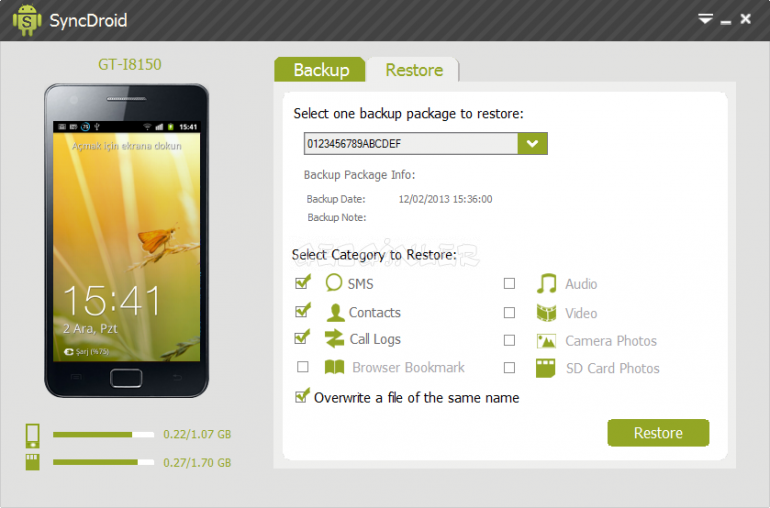Click the SyncDroid android logo
The height and width of the screenshot is (508, 770).
(x=28, y=21)
